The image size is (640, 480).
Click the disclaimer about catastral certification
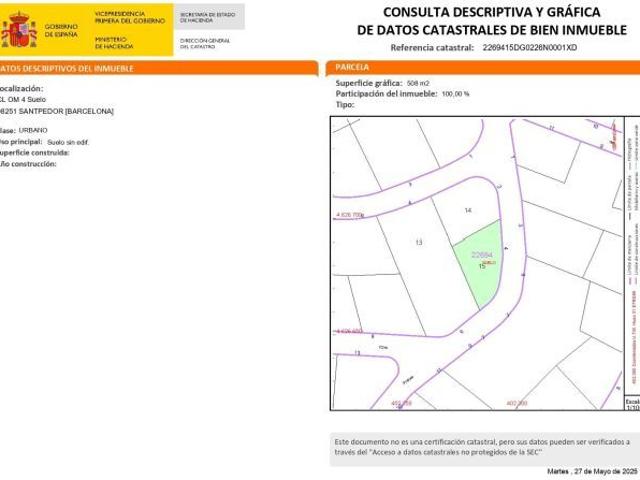(480, 445)
